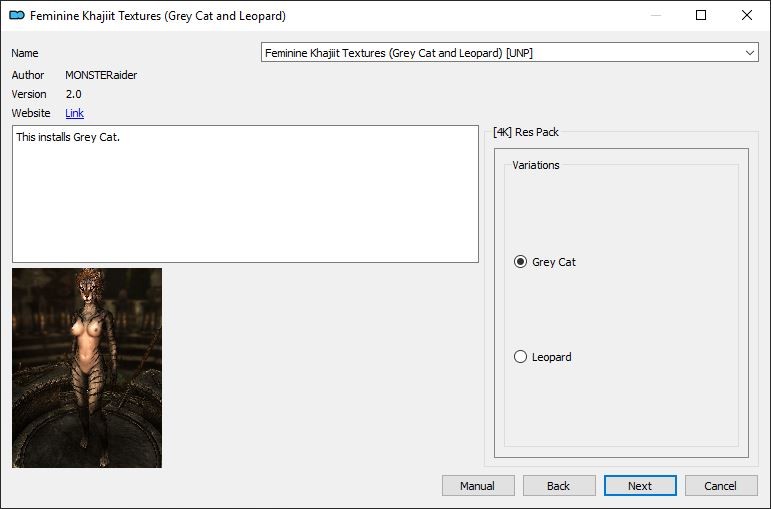Image resolution: width=771 pixels, height=509 pixels.
Task: Click inside the description text box
Action: tap(245, 194)
